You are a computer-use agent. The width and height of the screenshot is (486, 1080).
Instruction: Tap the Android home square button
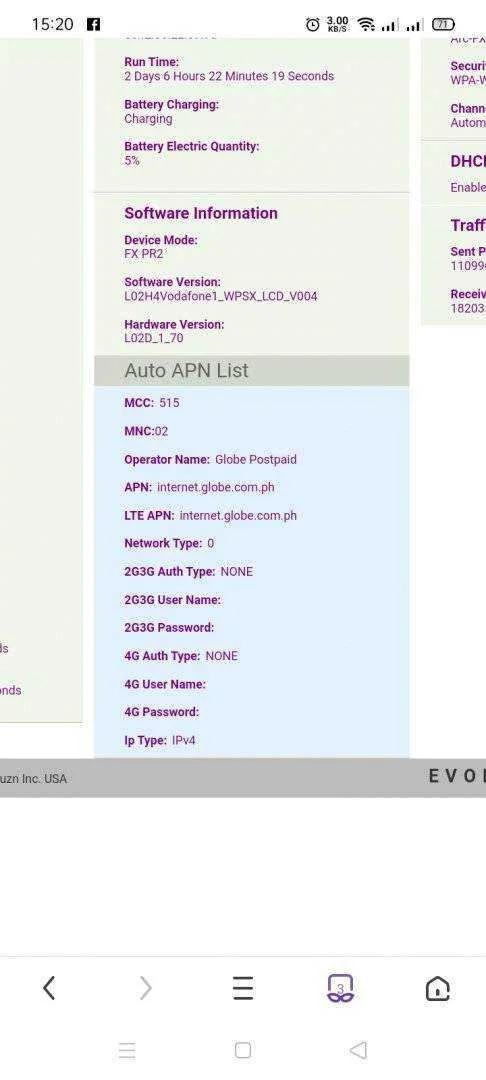click(242, 1050)
